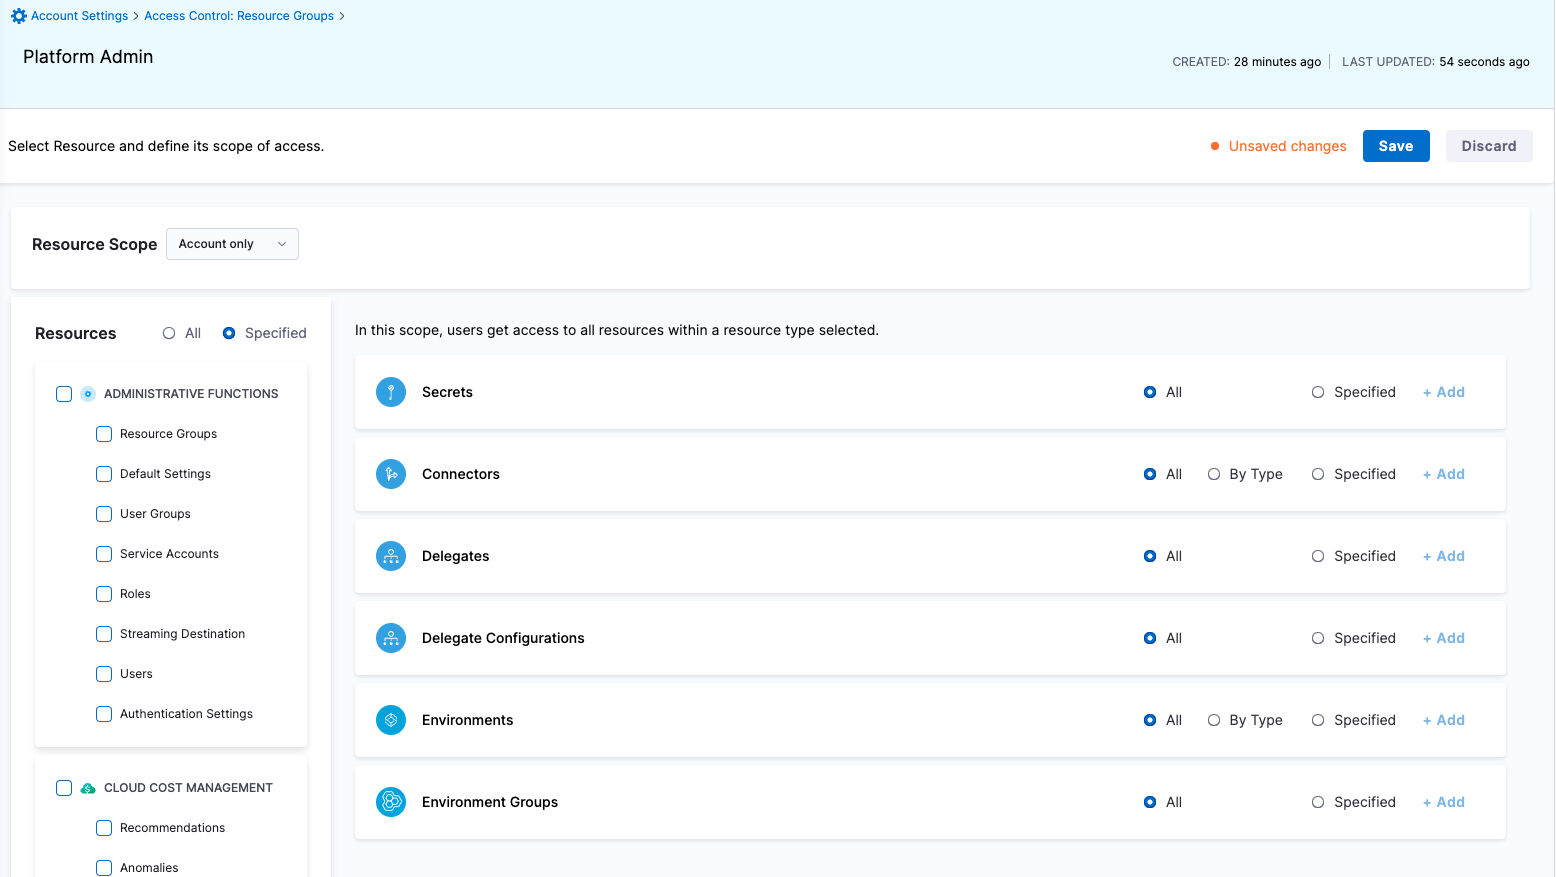The image size is (1556, 877).
Task: Click the Environment Groups icon
Action: coord(391,802)
